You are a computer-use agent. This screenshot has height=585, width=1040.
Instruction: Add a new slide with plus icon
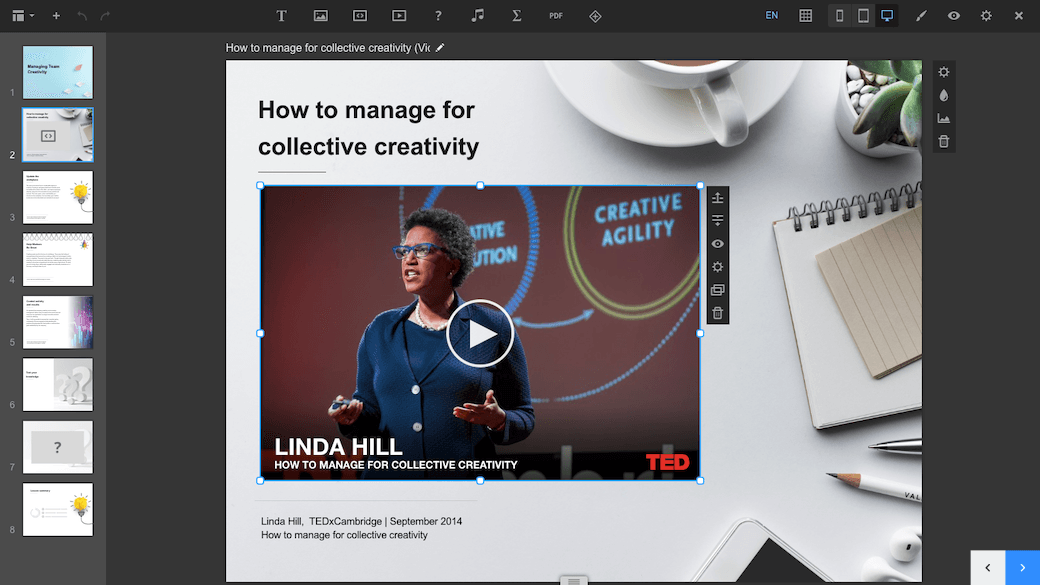[56, 16]
